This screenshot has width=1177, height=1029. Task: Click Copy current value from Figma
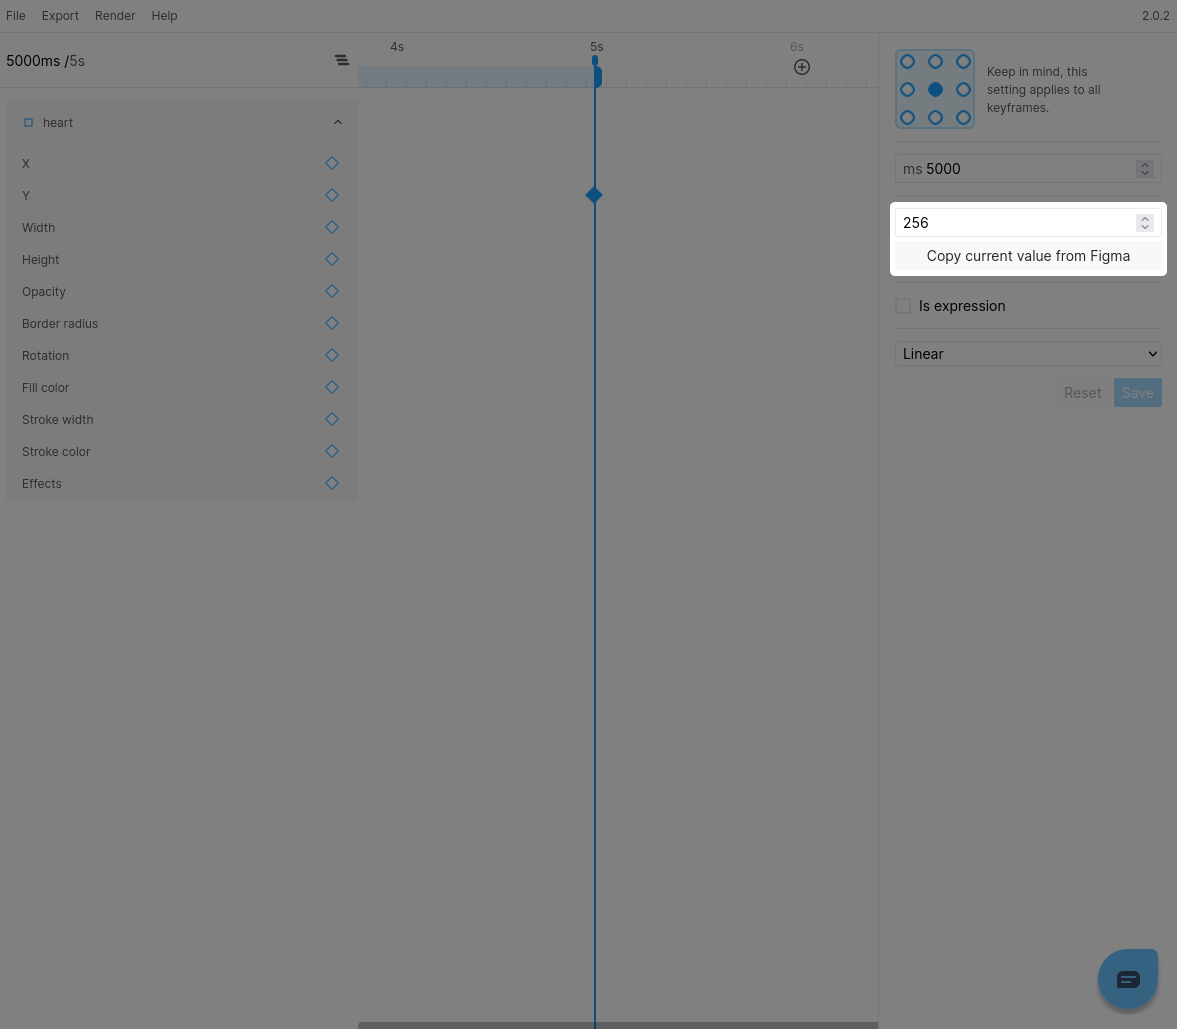tap(1028, 256)
